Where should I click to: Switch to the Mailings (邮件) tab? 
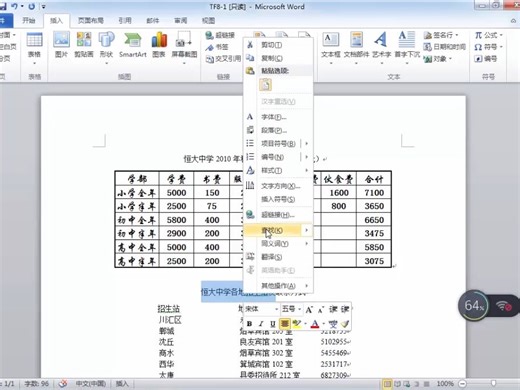[153, 21]
